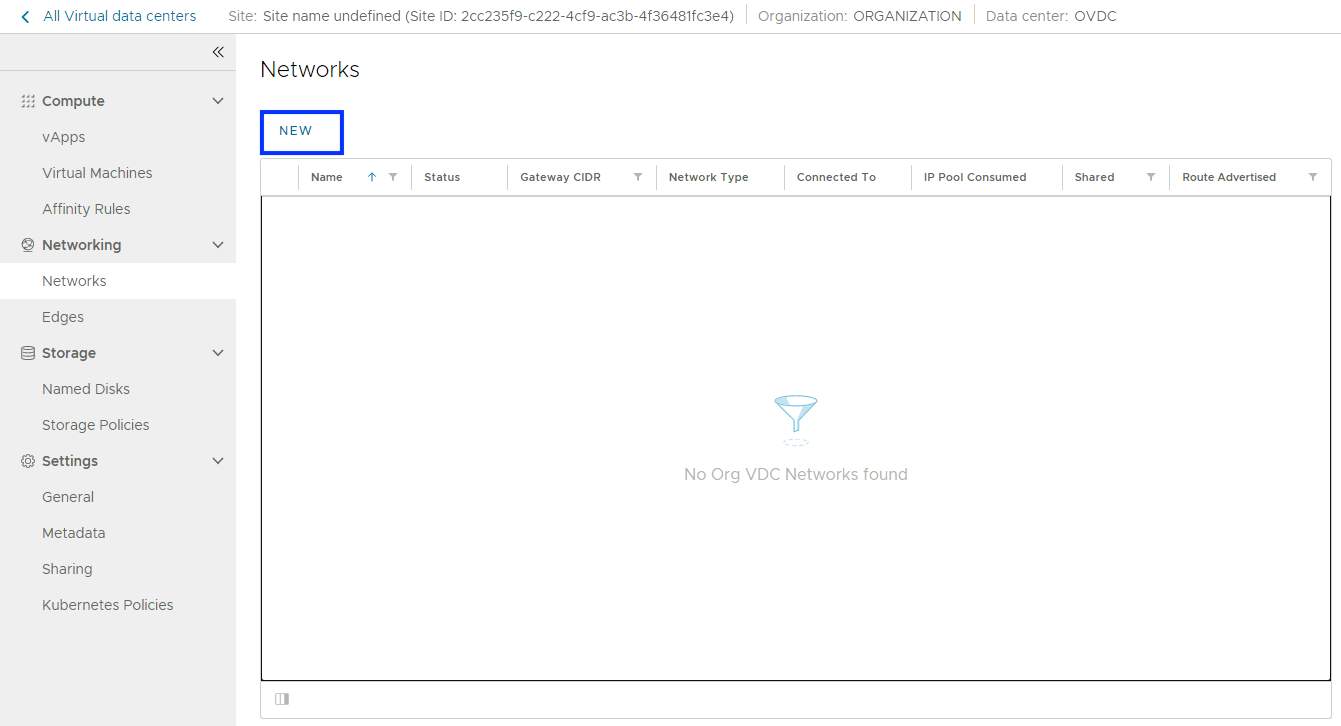Navigate to Affinity Rules
Screen dimensions: 1341x726
click(86, 209)
